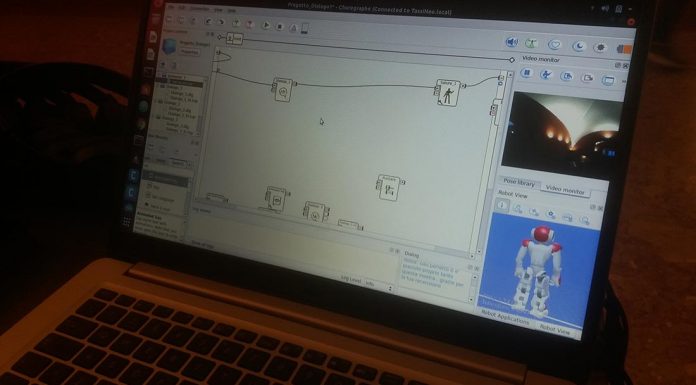Click the redo arrow in the toolbar
The width and height of the screenshot is (696, 385).
click(x=220, y=22)
